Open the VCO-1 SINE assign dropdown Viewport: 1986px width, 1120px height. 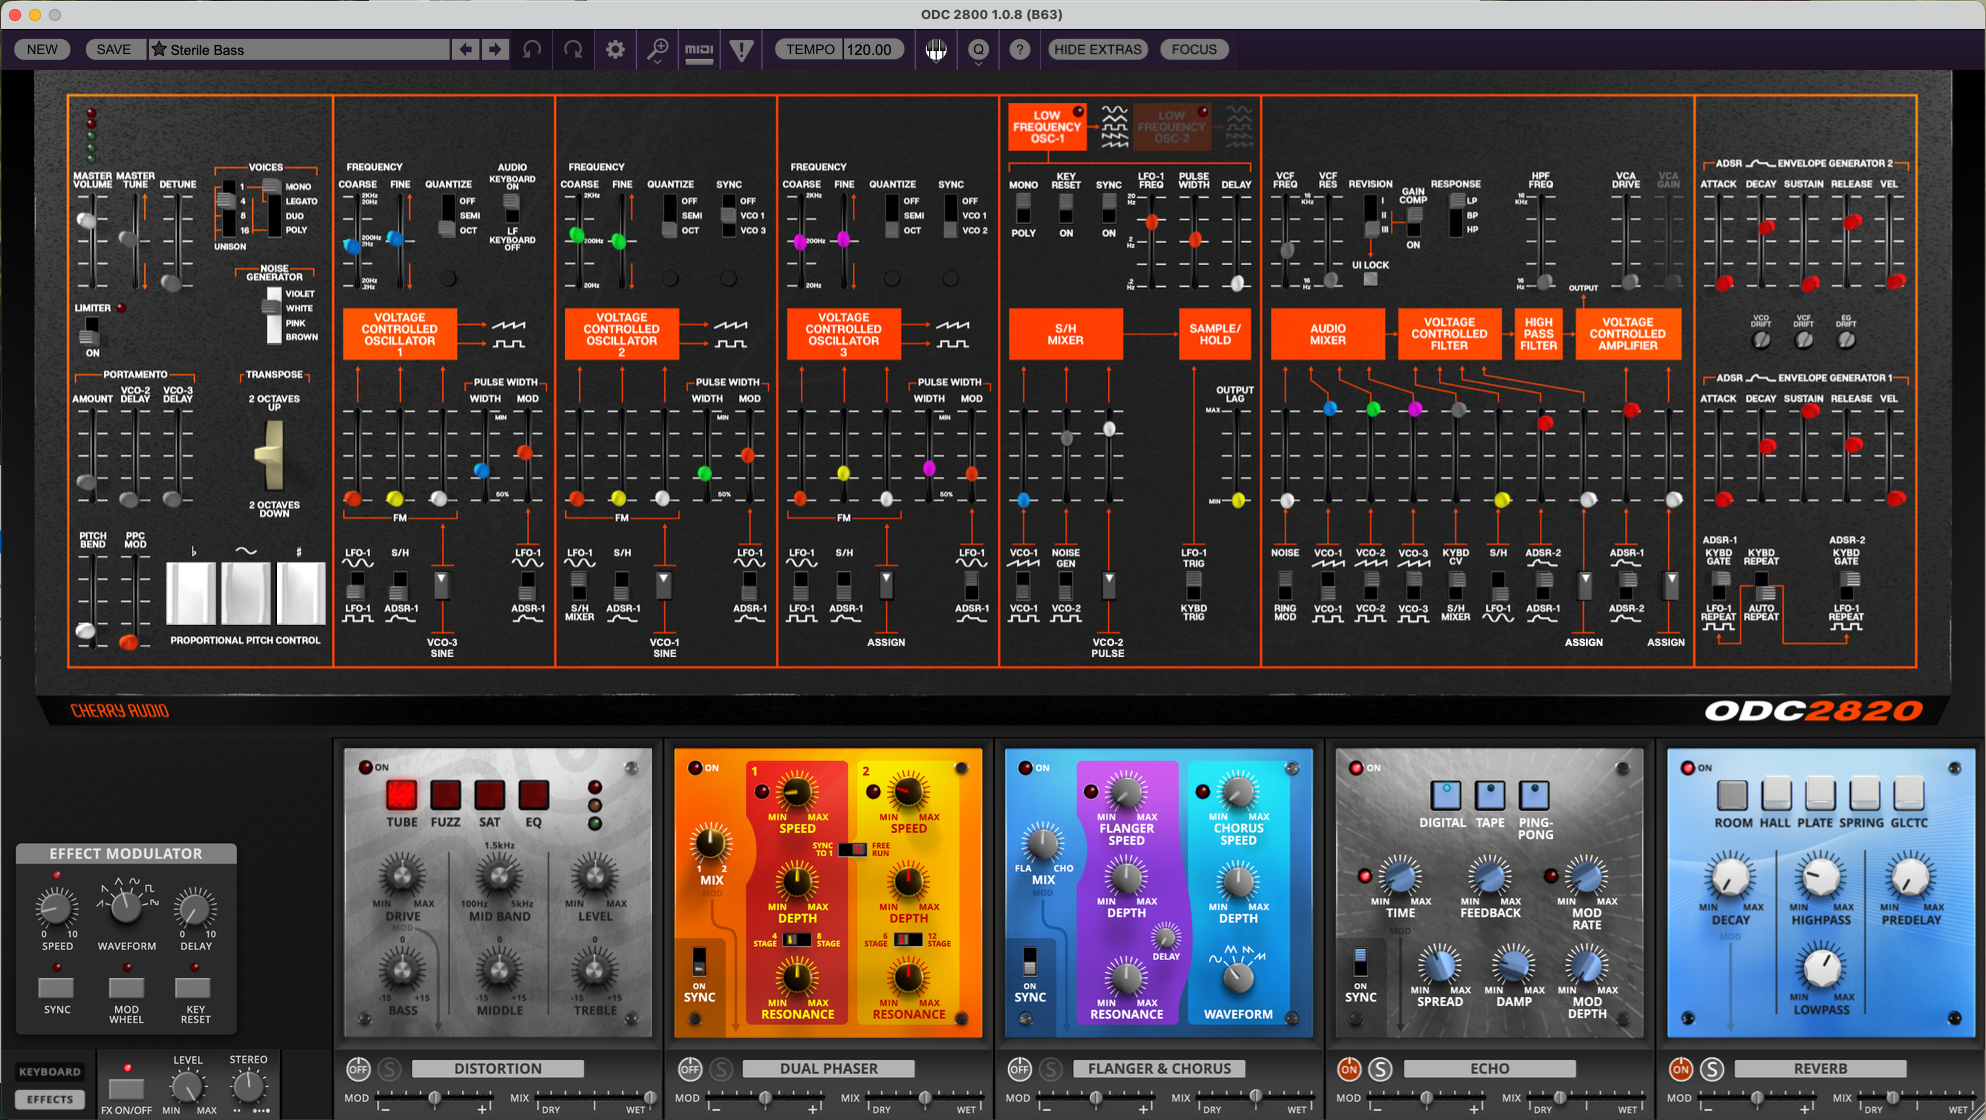point(663,583)
